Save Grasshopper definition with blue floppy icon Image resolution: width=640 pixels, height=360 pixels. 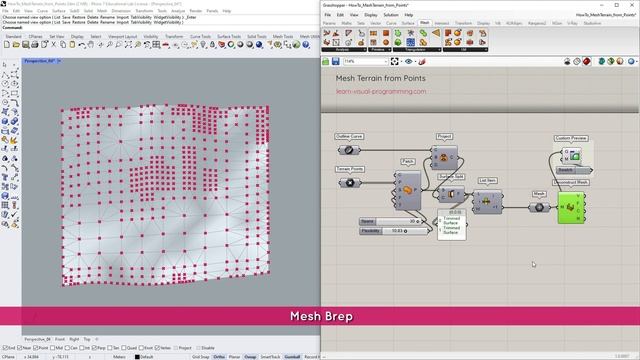pos(336,62)
